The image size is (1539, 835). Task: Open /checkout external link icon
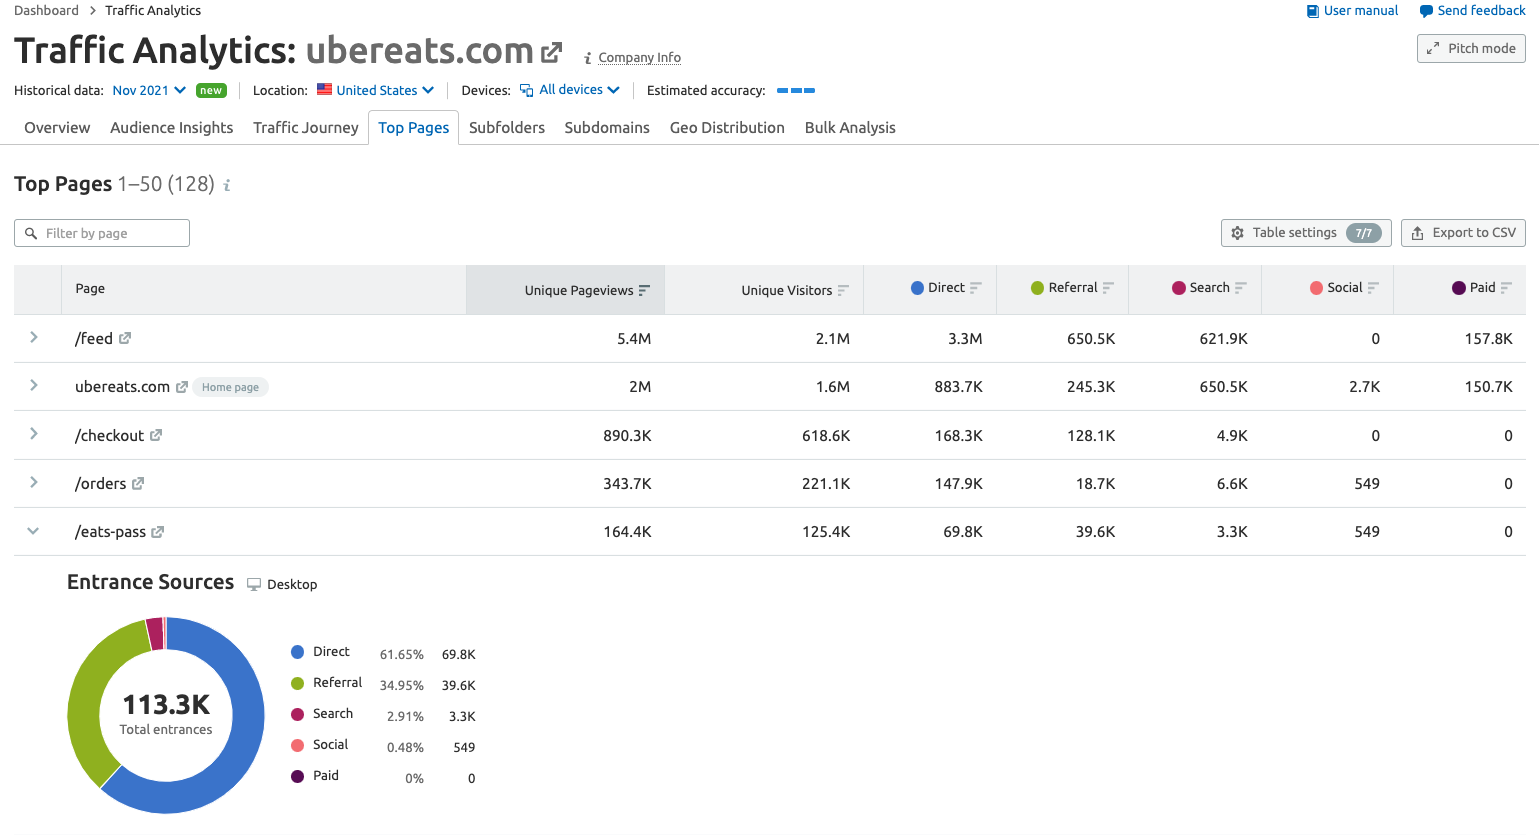tap(156, 436)
